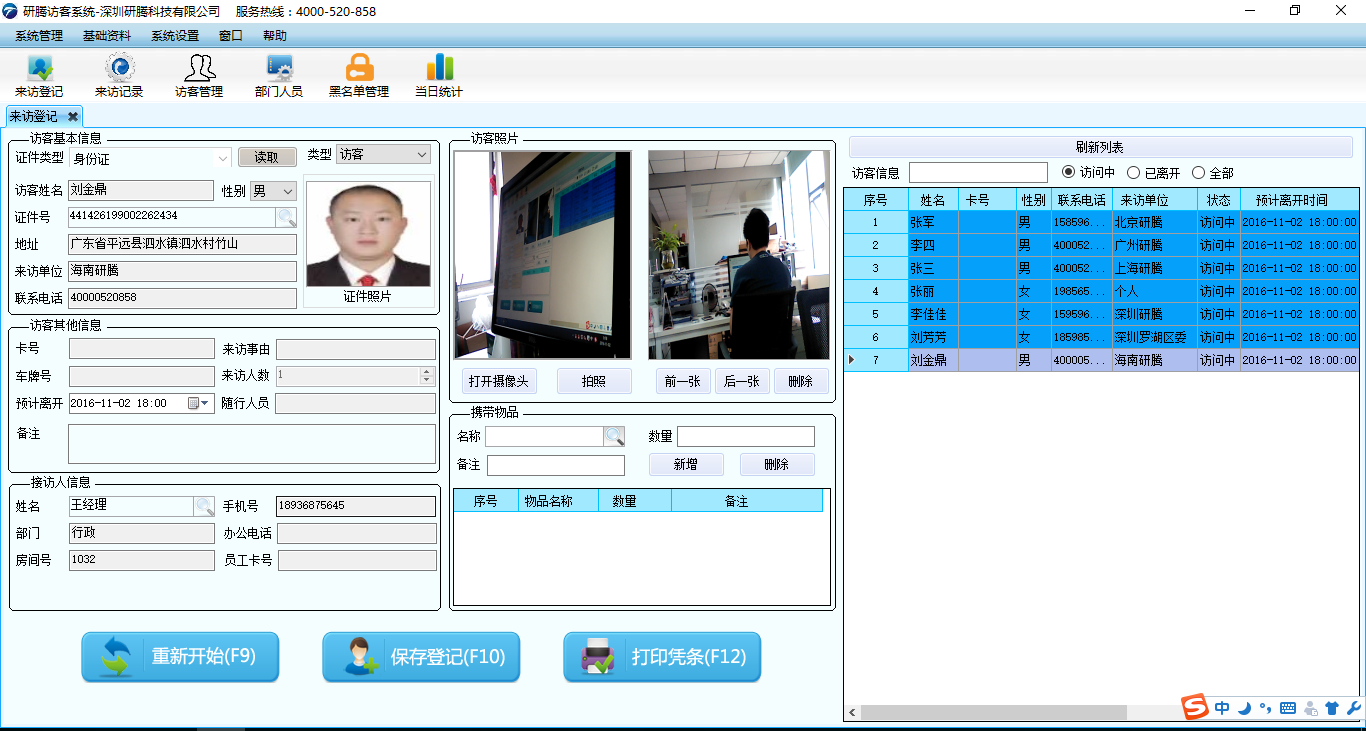This screenshot has width=1366, height=731.
Task: Open the 访客管理 visitor management icon
Action: (199, 76)
